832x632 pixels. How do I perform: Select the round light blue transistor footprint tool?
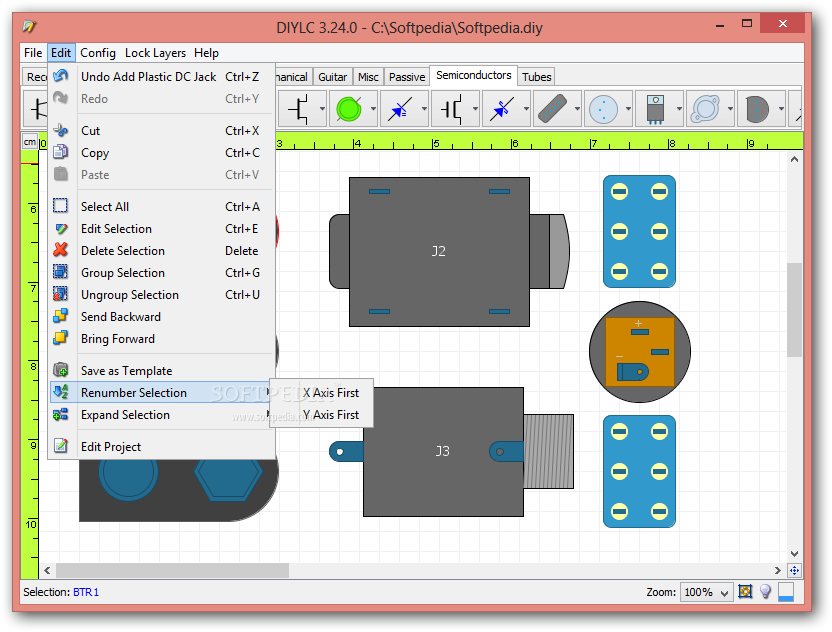click(604, 109)
